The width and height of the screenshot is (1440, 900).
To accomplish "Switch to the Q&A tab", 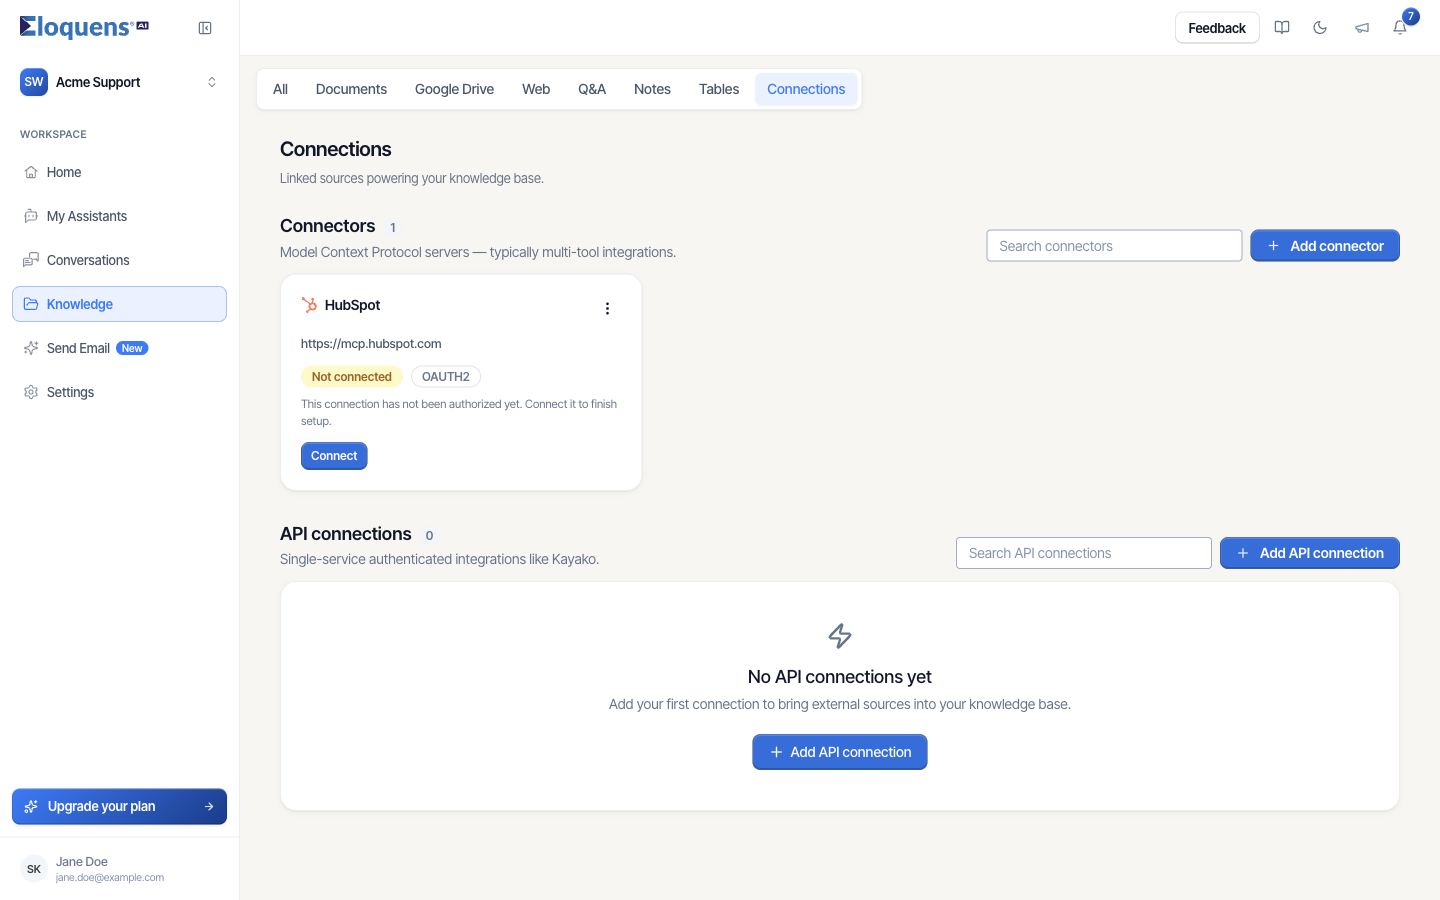I will (x=592, y=89).
